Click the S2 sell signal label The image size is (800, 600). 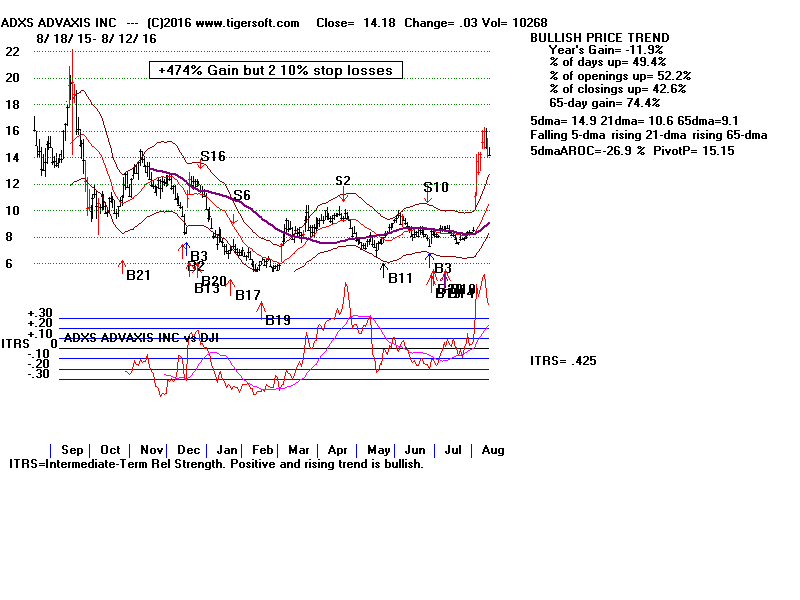pos(343,181)
